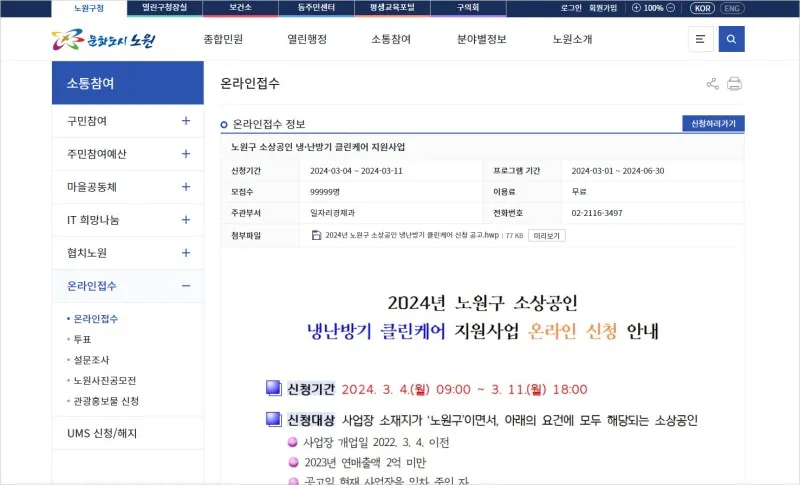Open the 열린행정 main menu
This screenshot has width=800, height=485.
(307, 39)
